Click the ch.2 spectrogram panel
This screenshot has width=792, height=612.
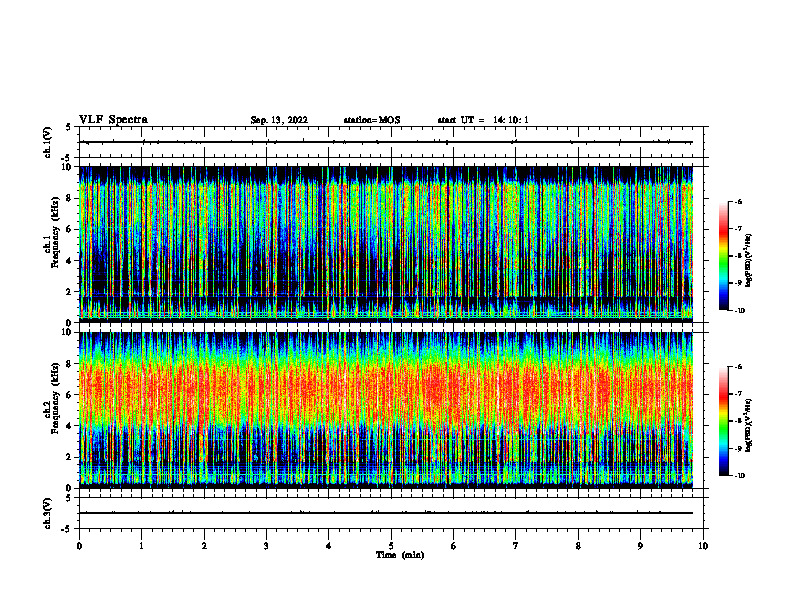click(x=386, y=410)
